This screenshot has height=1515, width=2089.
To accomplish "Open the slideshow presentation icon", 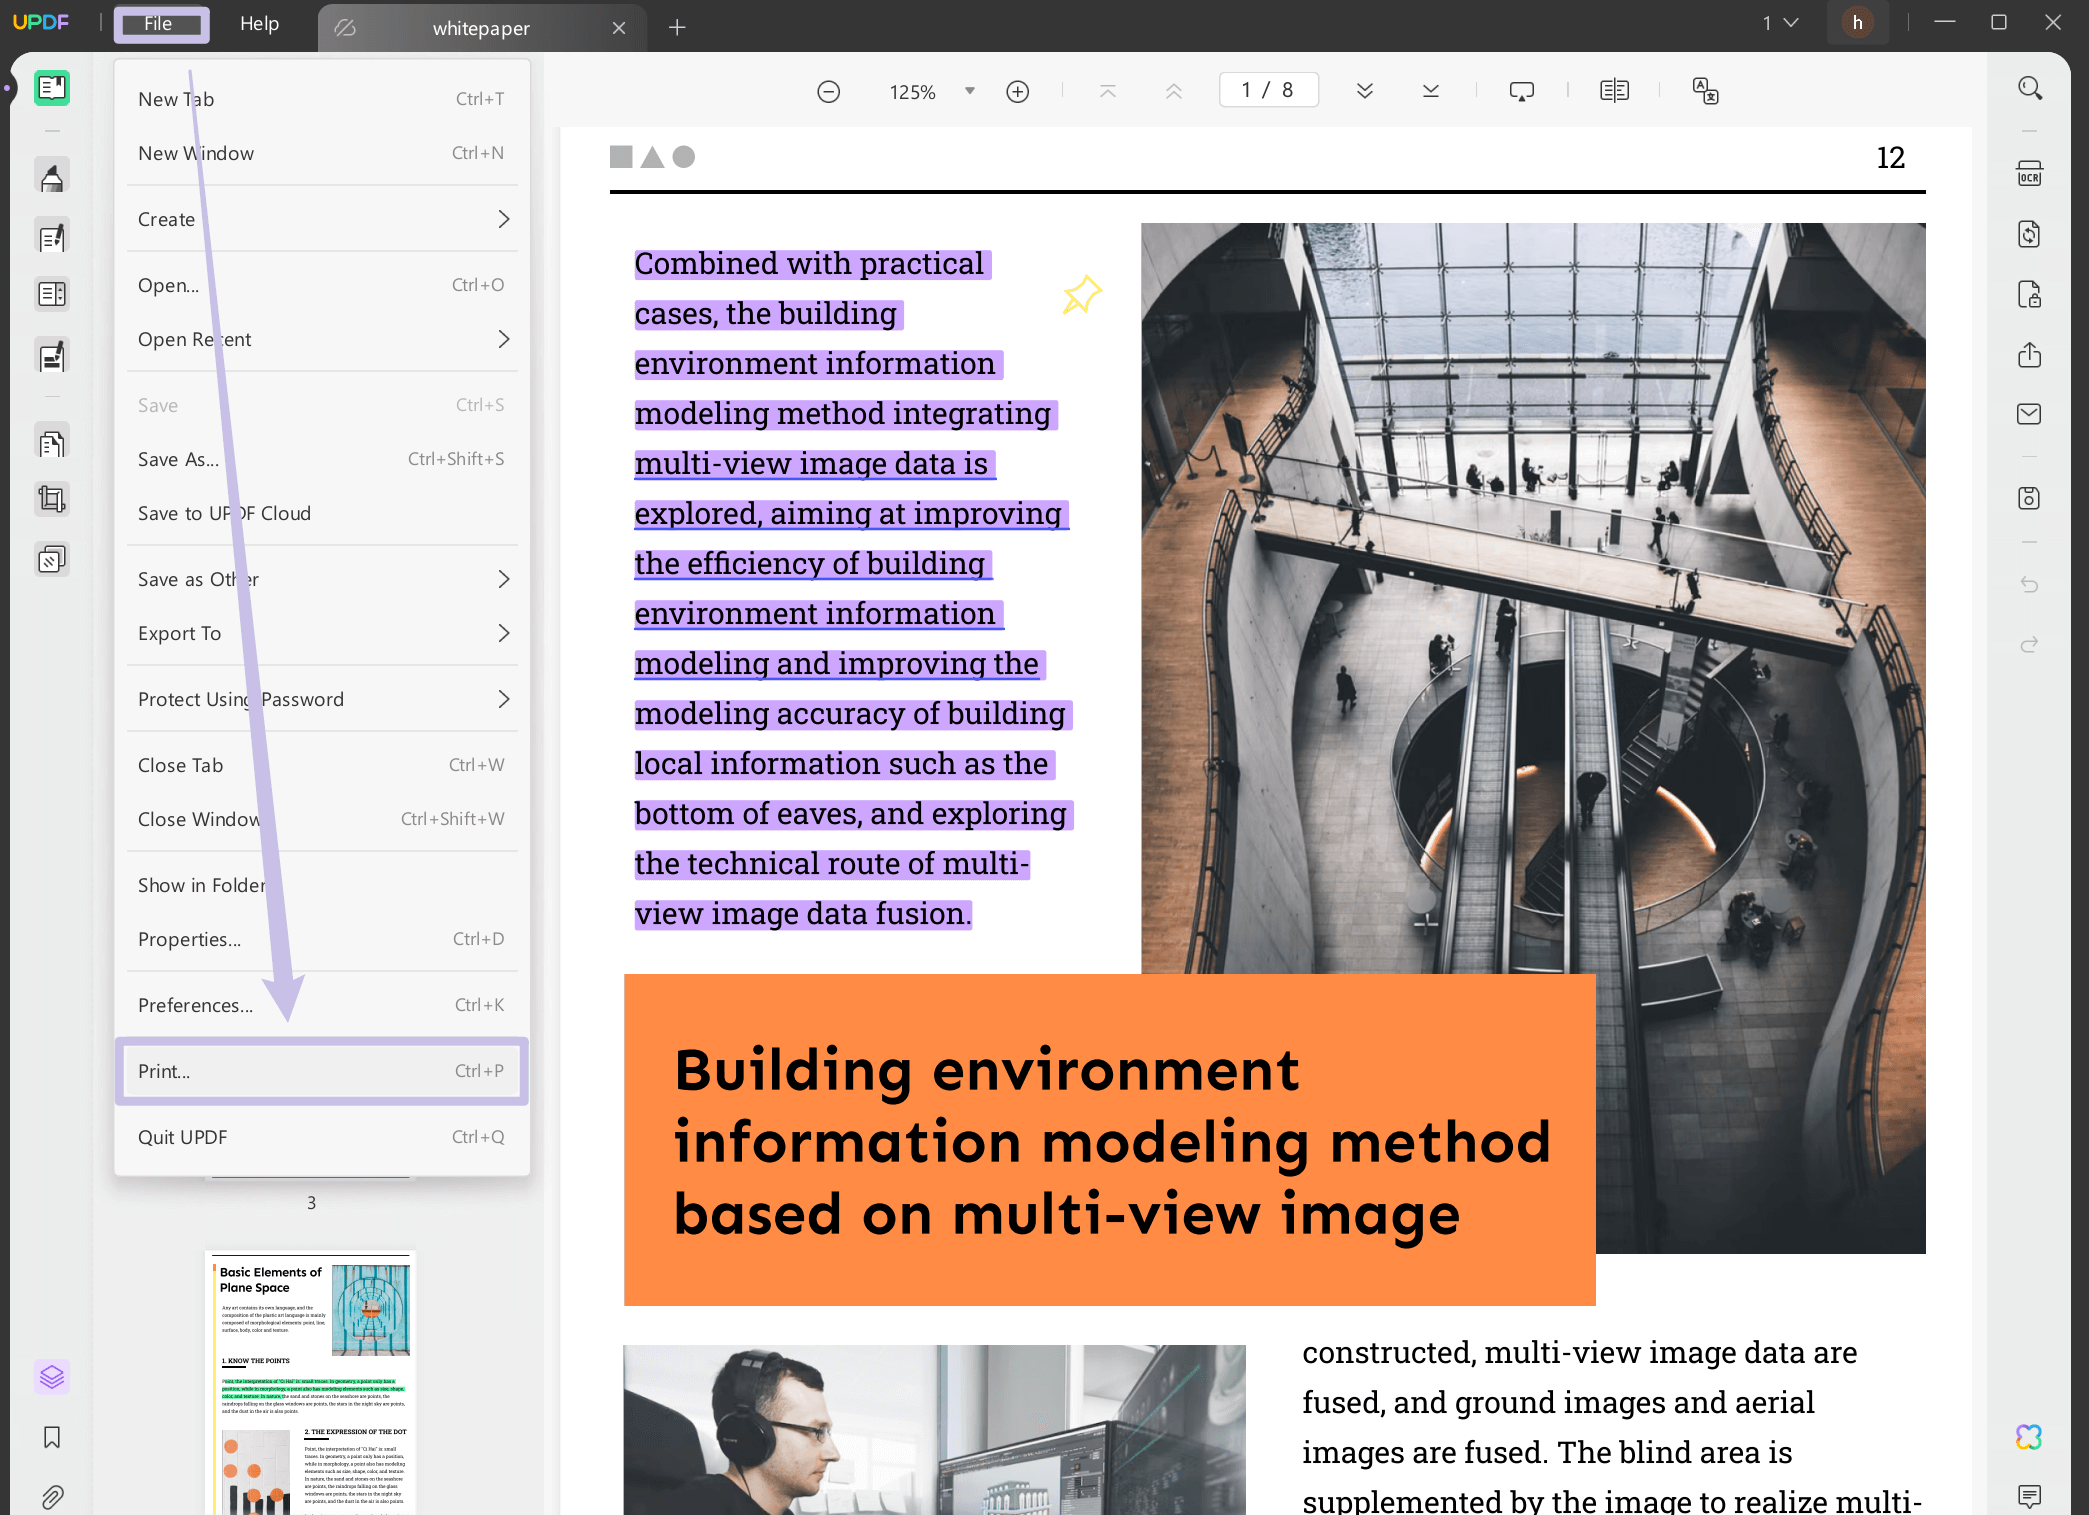I will coord(1520,92).
